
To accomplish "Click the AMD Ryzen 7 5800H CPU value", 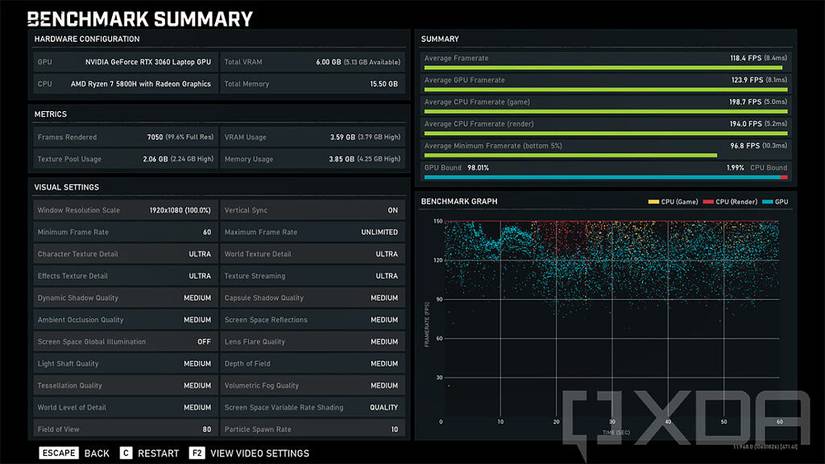I will 140,84.
